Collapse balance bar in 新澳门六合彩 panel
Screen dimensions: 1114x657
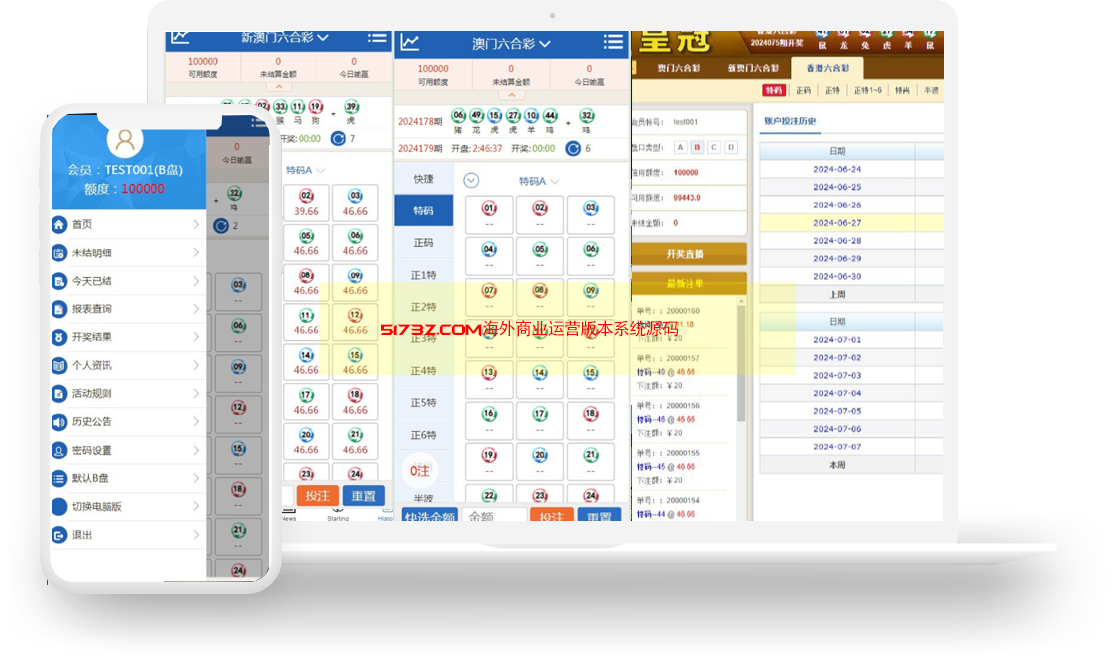coord(279,87)
